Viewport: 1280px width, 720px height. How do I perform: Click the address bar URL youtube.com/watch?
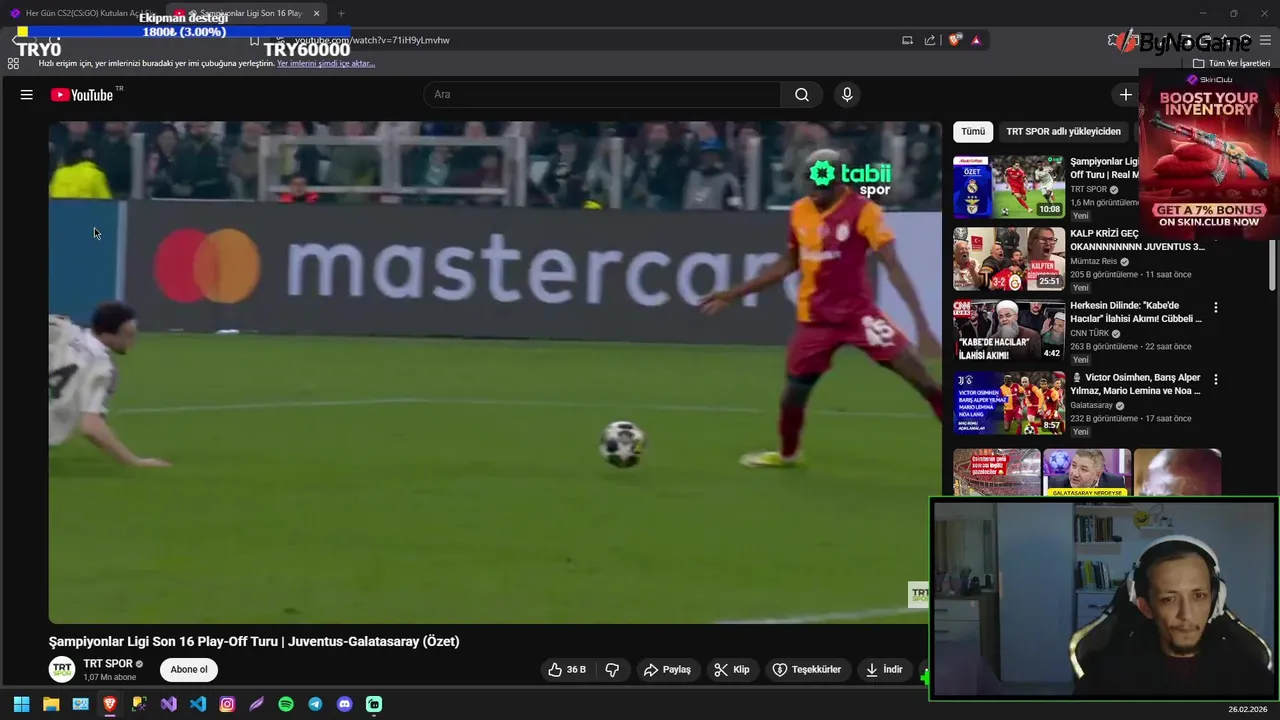tap(372, 40)
